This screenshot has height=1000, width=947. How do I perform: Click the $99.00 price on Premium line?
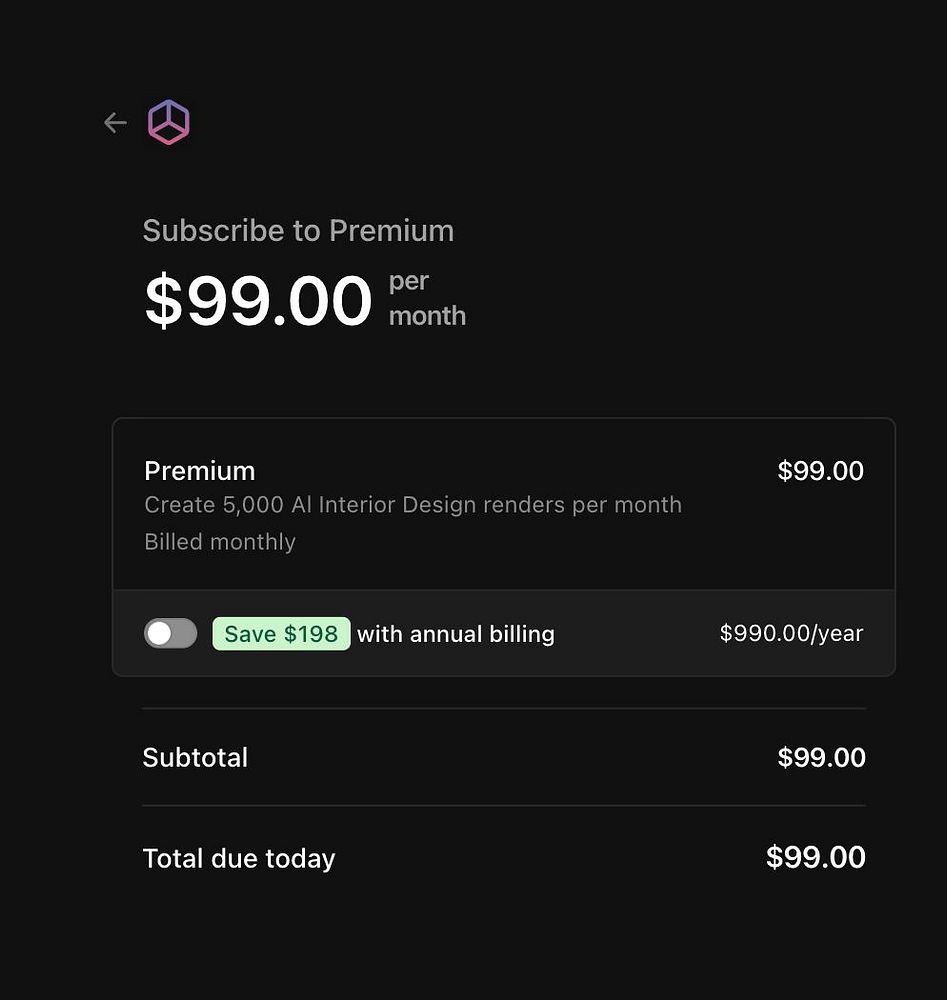click(820, 471)
